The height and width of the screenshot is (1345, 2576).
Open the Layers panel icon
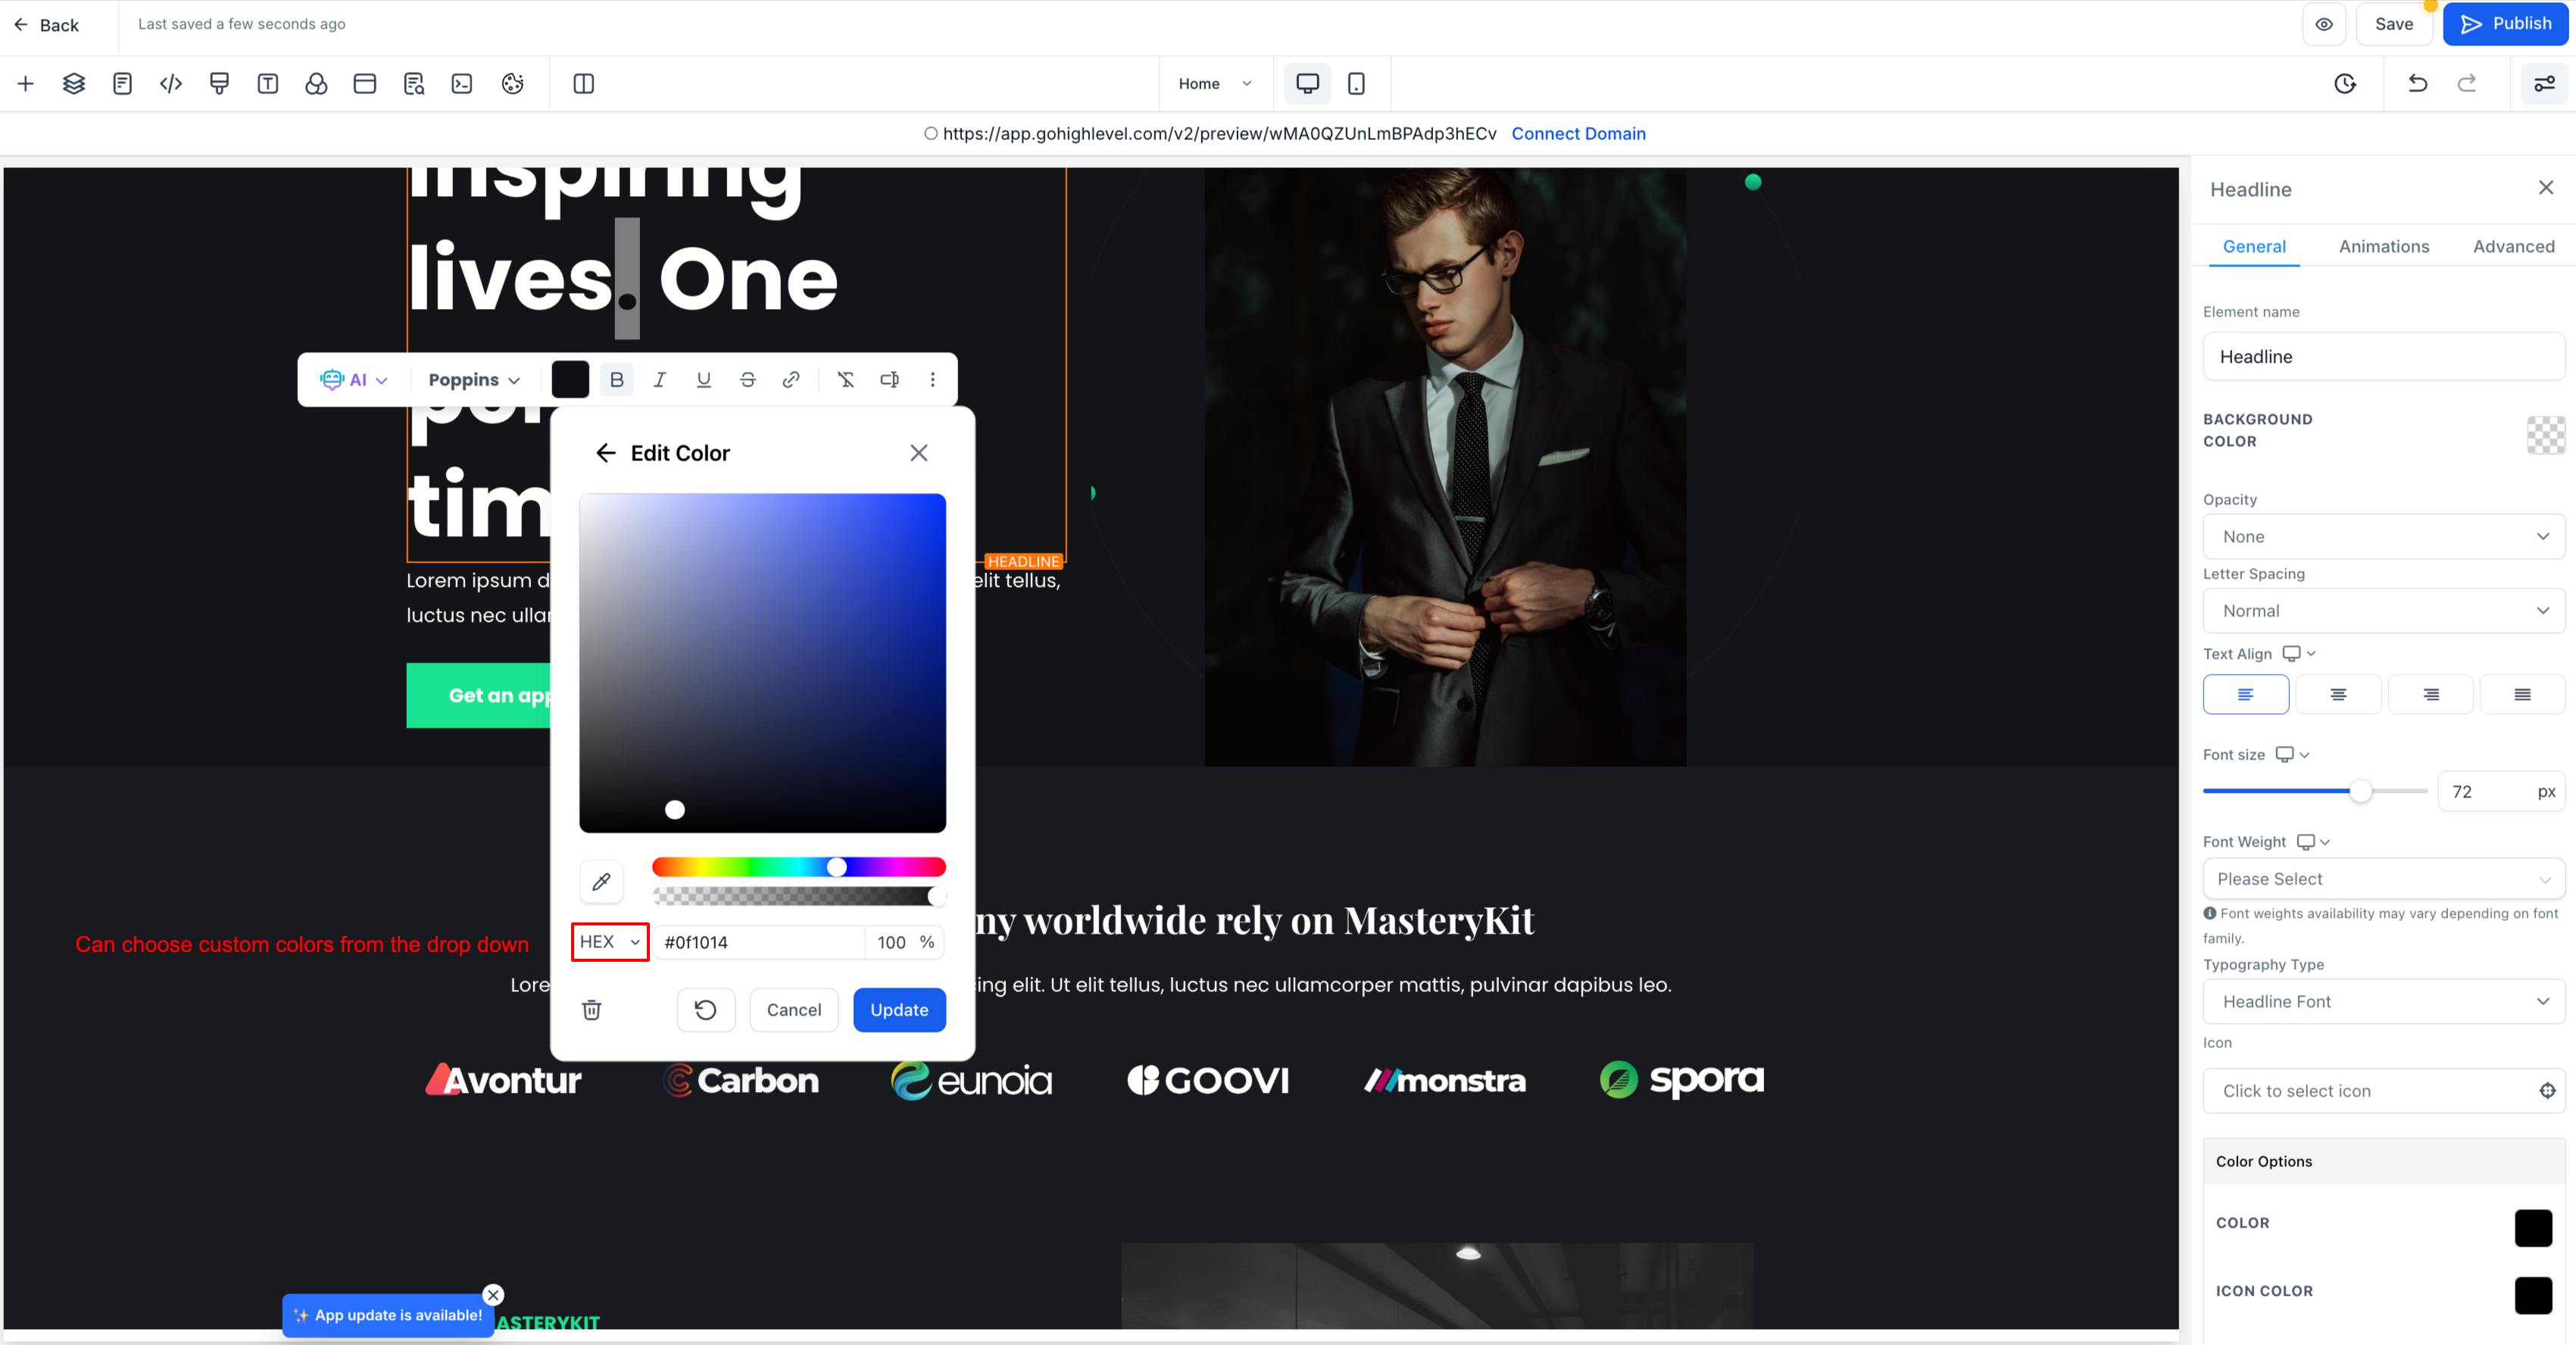pos(74,84)
